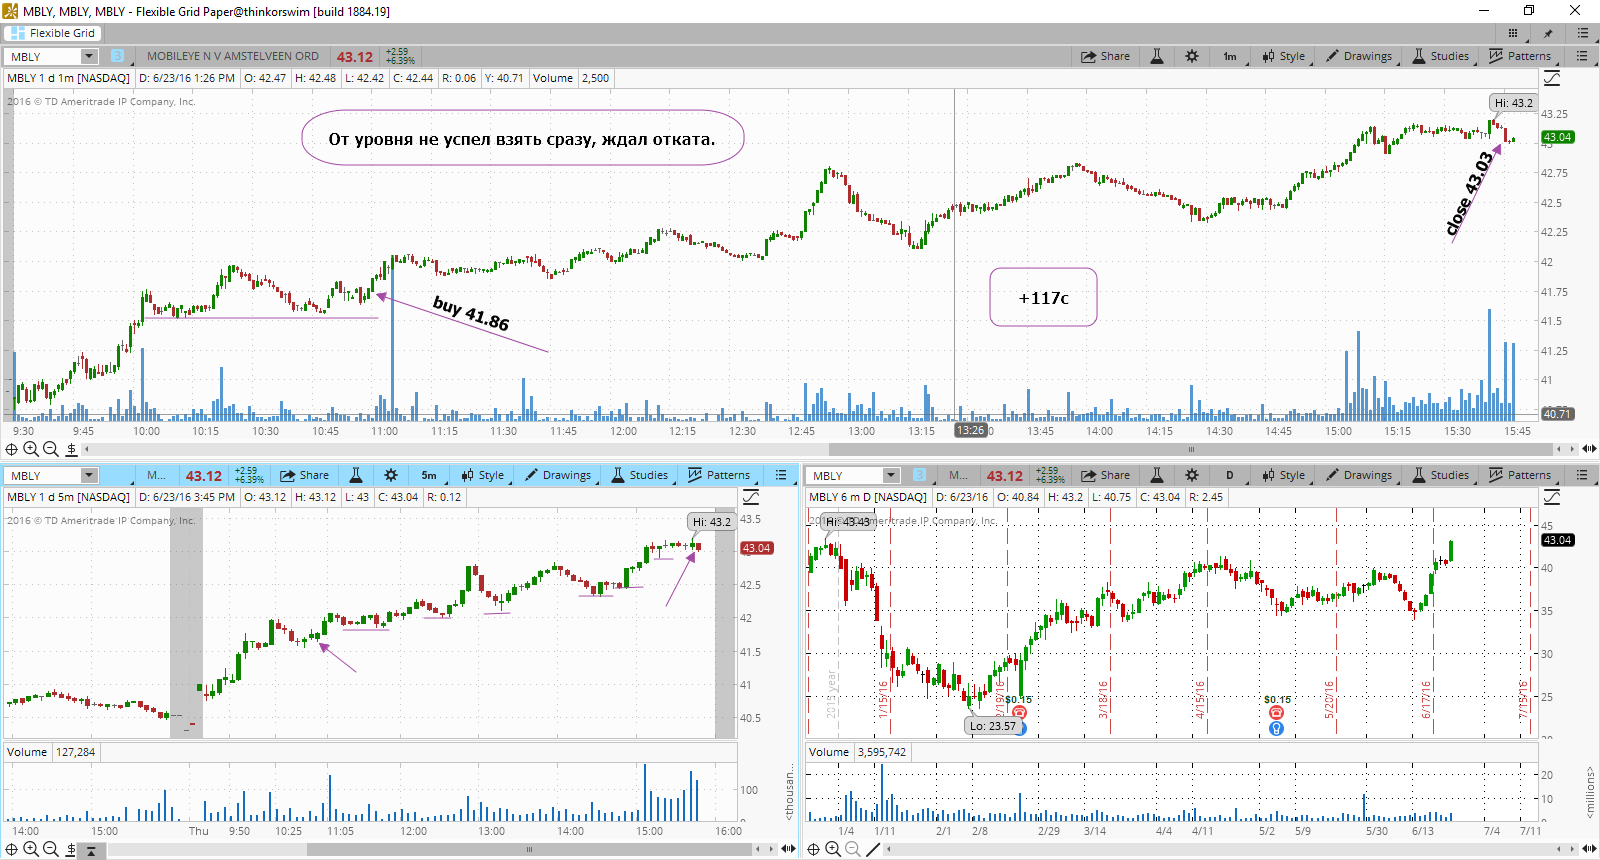
Task: Zoom out on the 5m chart
Action: pyautogui.click(x=51, y=849)
